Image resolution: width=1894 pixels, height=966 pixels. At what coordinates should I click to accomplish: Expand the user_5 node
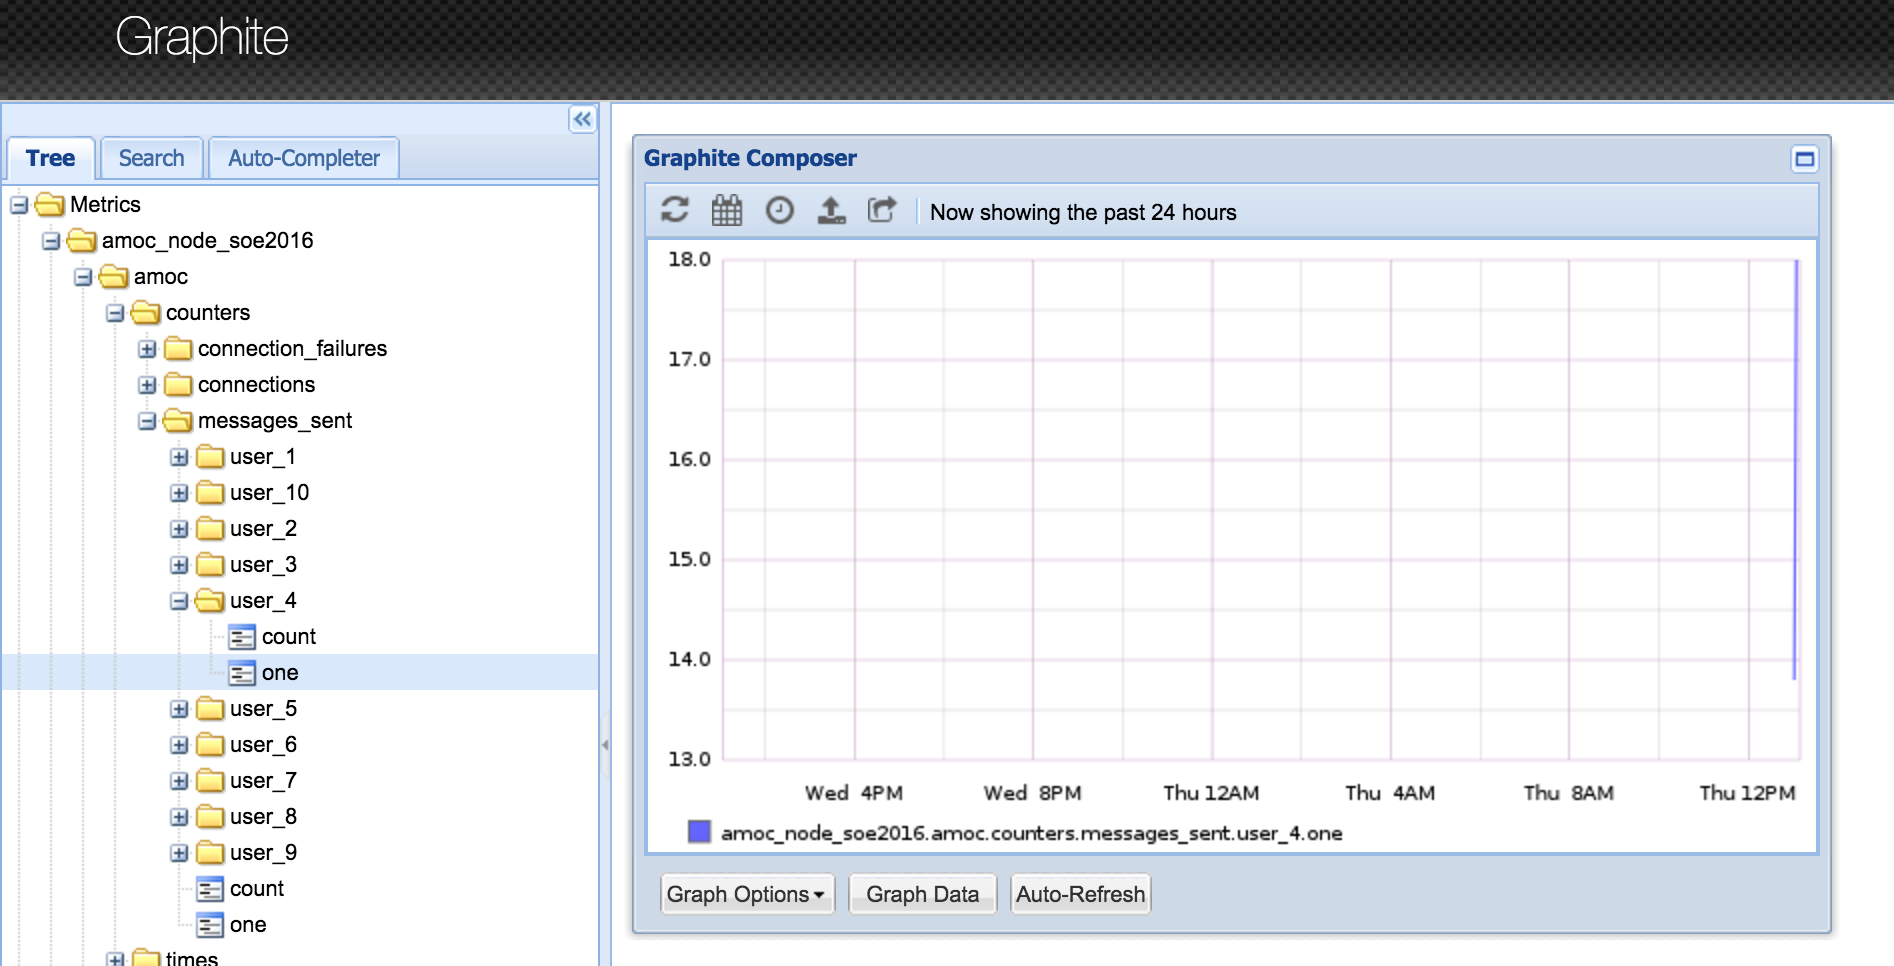click(179, 709)
